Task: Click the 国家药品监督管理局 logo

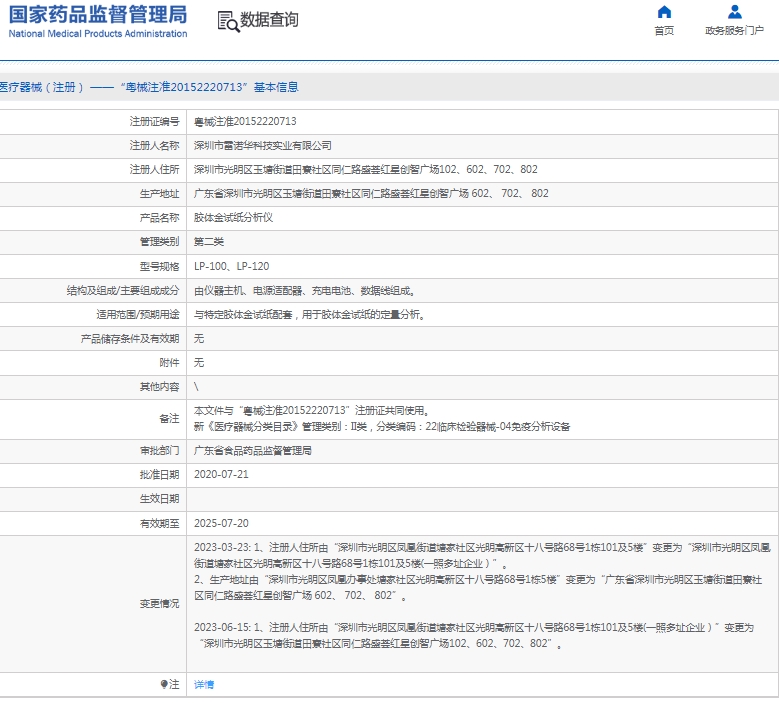Action: [x=98, y=15]
